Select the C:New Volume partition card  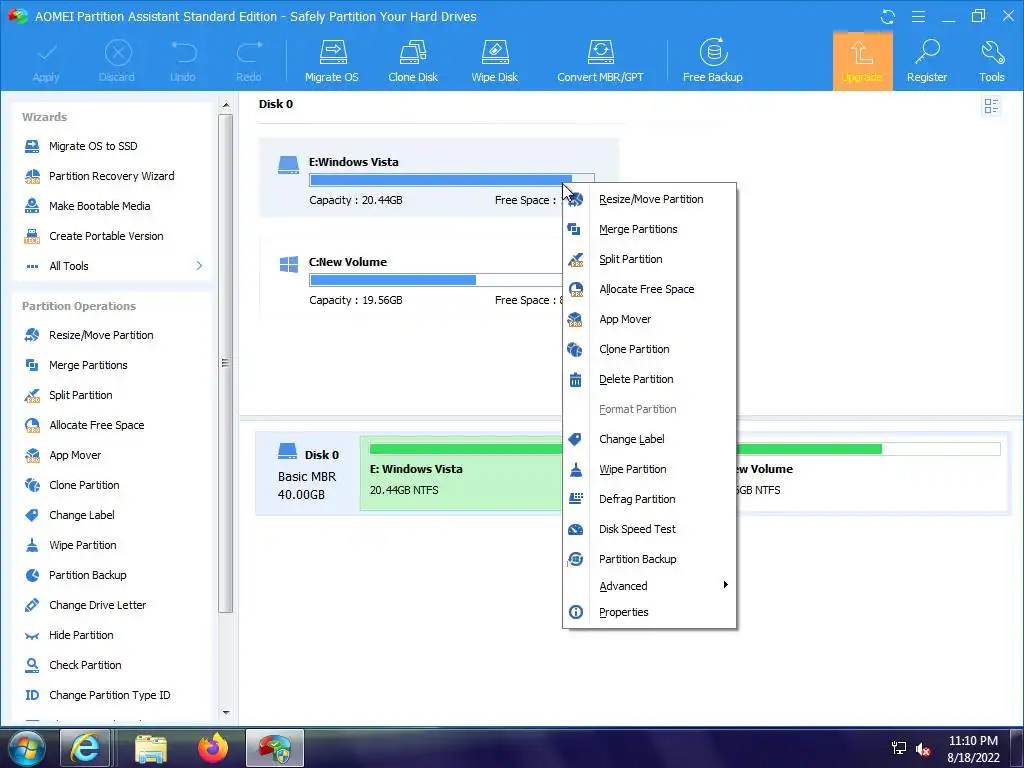(411, 279)
